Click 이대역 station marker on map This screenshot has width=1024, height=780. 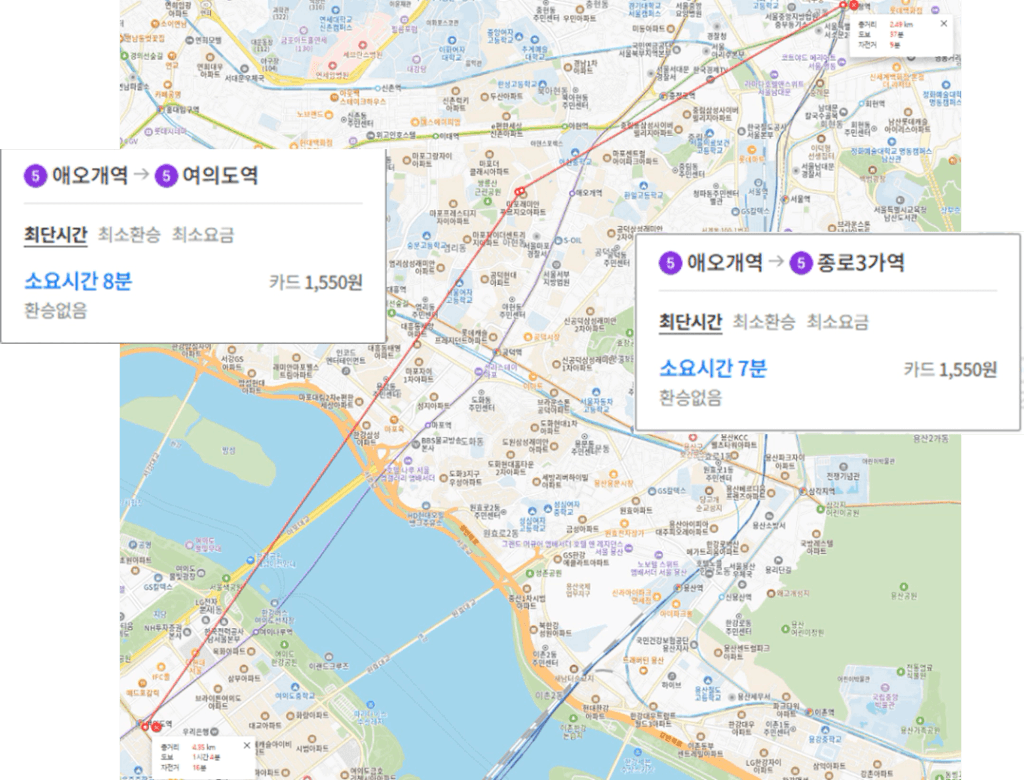pos(437,137)
